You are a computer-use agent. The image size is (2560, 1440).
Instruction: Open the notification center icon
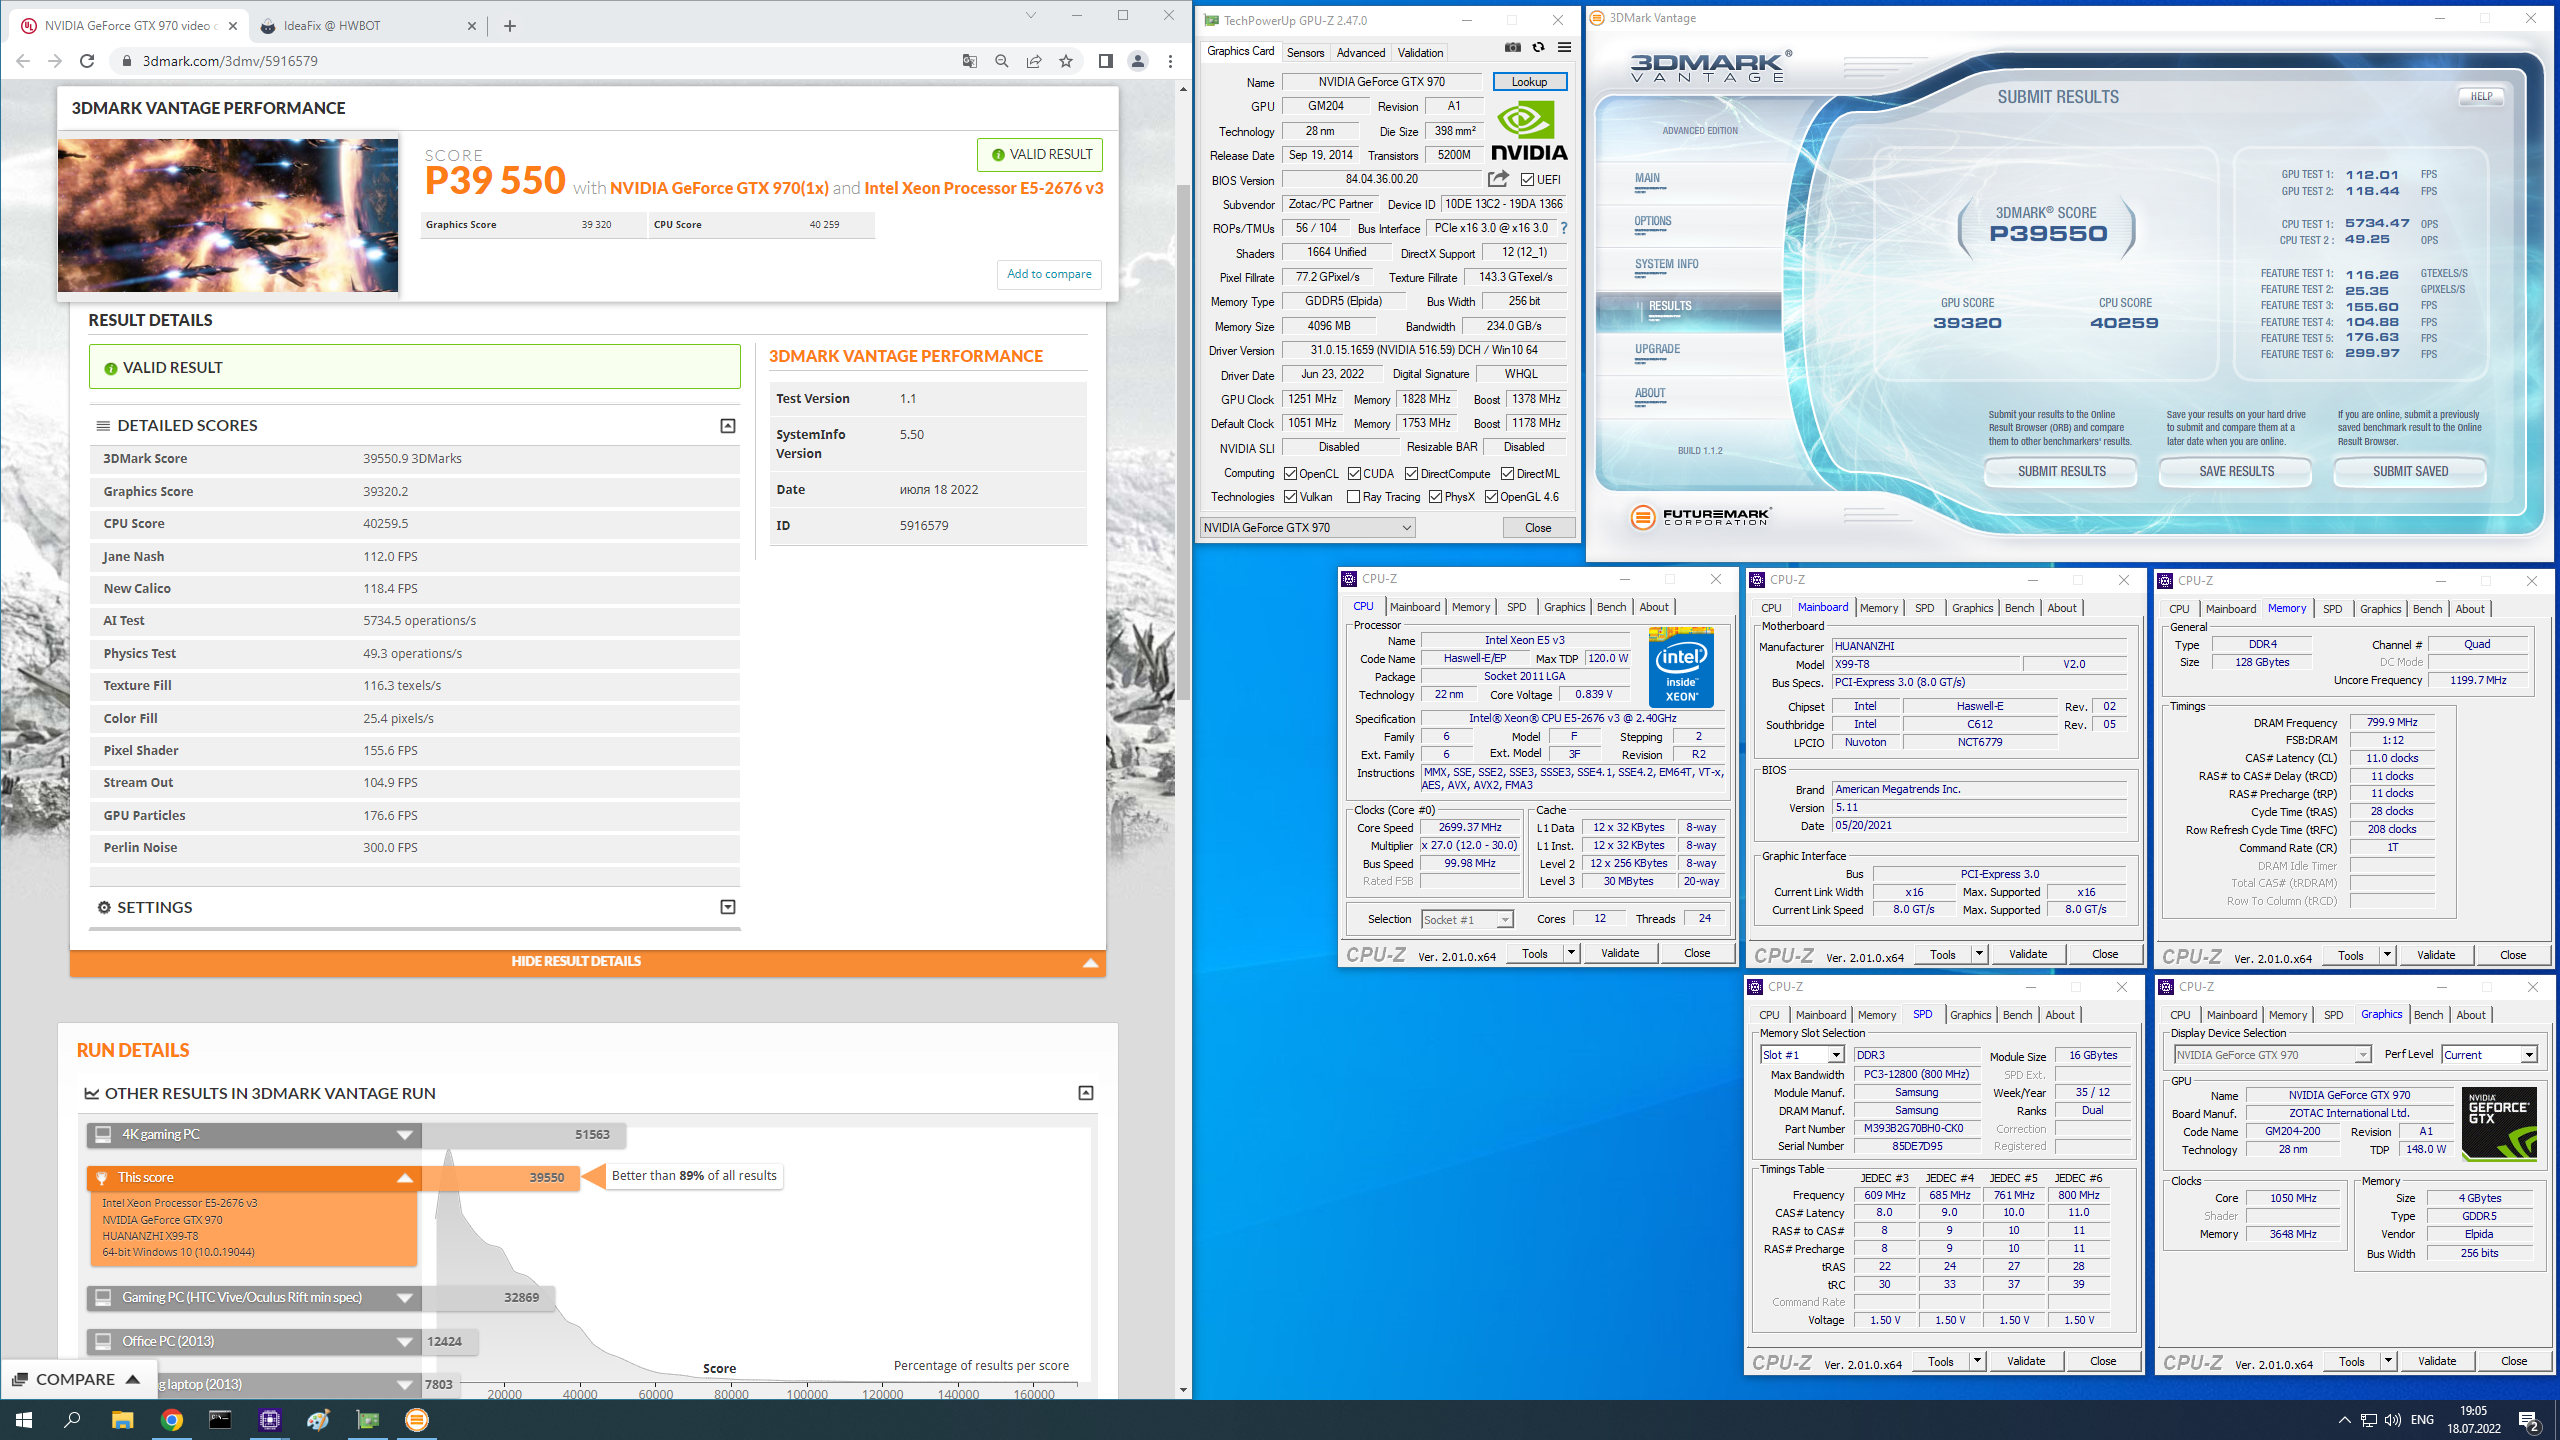pyautogui.click(x=2529, y=1419)
